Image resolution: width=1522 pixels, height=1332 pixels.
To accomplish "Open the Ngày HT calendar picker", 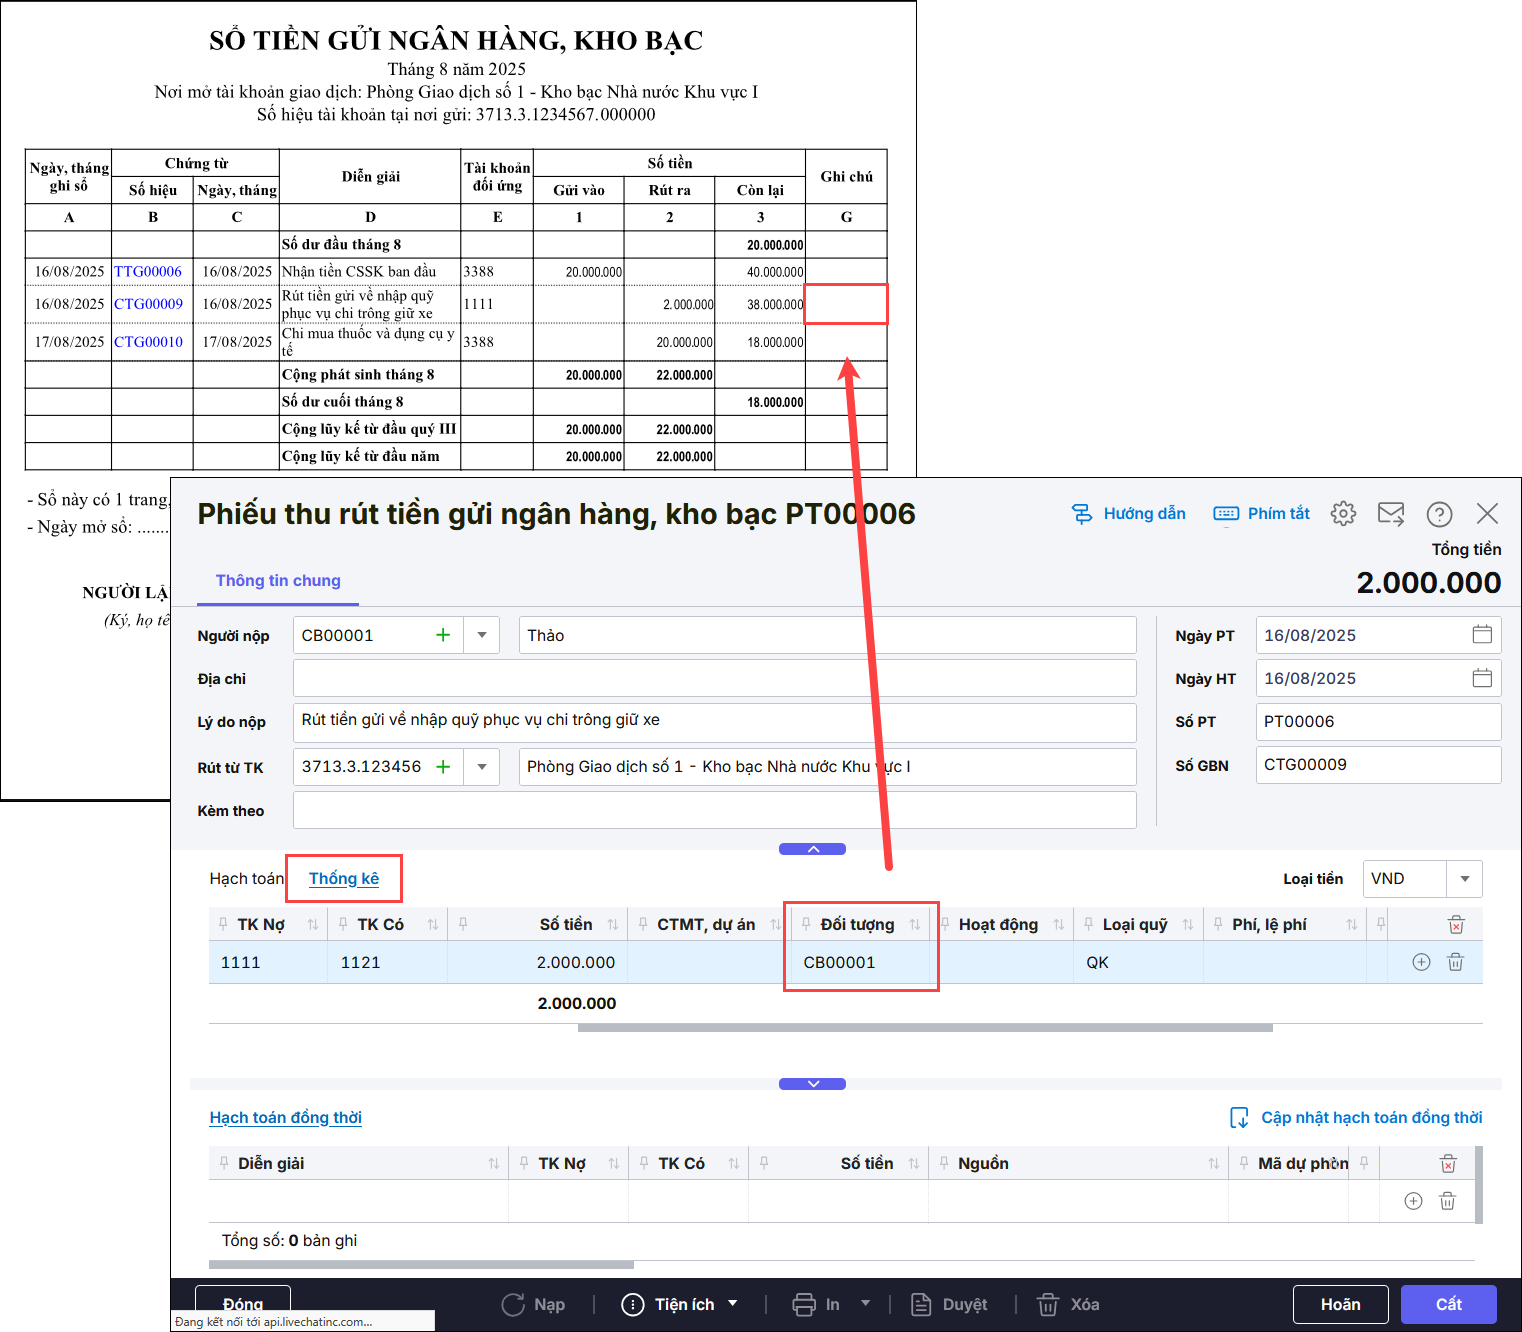I will pos(1481,678).
